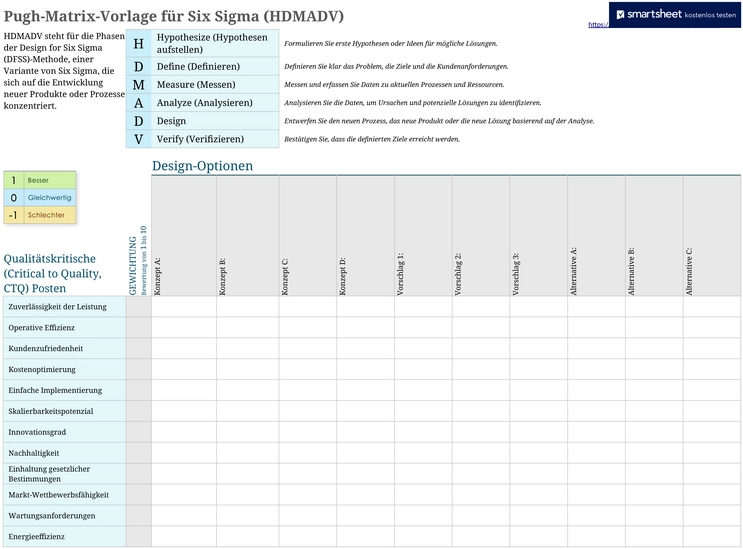Click the 'Design-Optionen' heading
This screenshot has height=549, width=743.
point(202,166)
